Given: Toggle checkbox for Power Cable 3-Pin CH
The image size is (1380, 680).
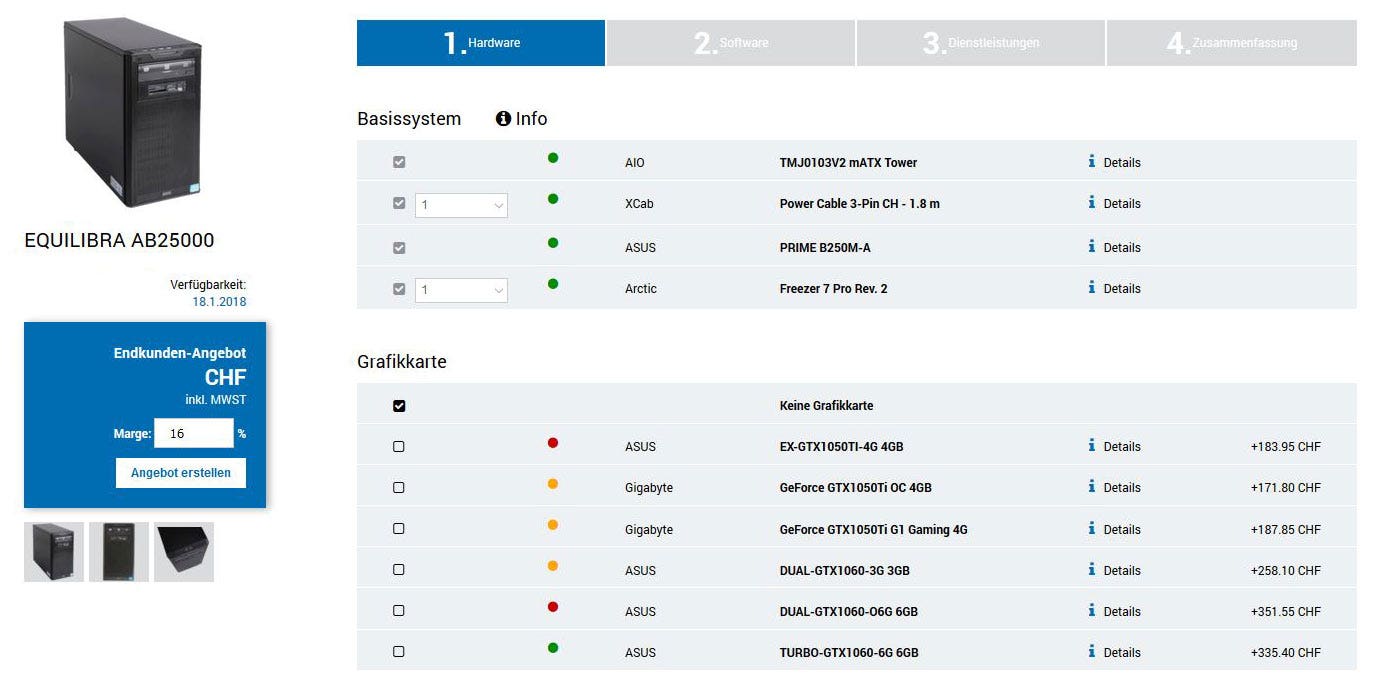Looking at the screenshot, I should click(399, 203).
